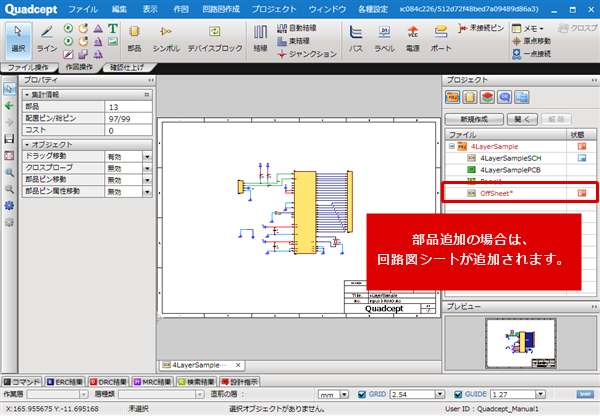This screenshot has height=416, width=600.
Task: Insert a 電源 power symbol
Action: pyautogui.click(x=412, y=40)
